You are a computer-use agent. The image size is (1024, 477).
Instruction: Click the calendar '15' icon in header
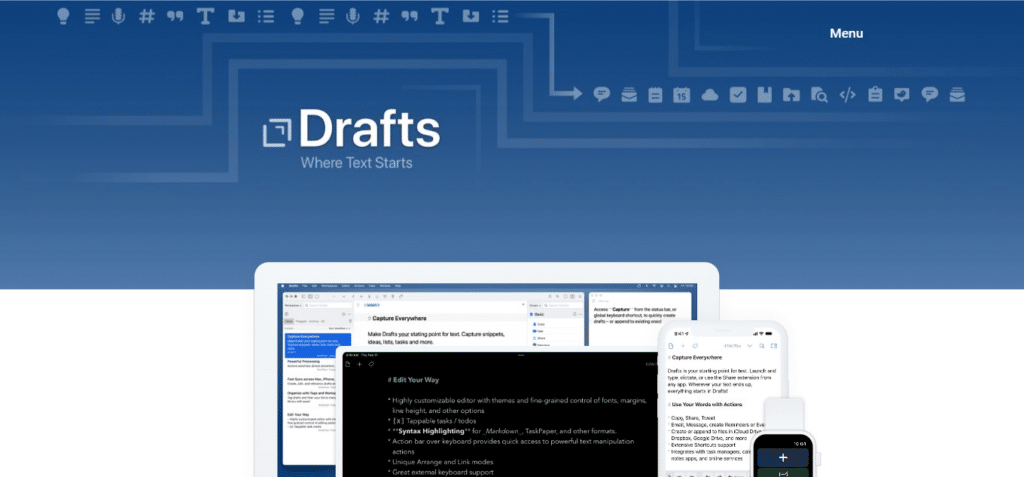(x=682, y=95)
